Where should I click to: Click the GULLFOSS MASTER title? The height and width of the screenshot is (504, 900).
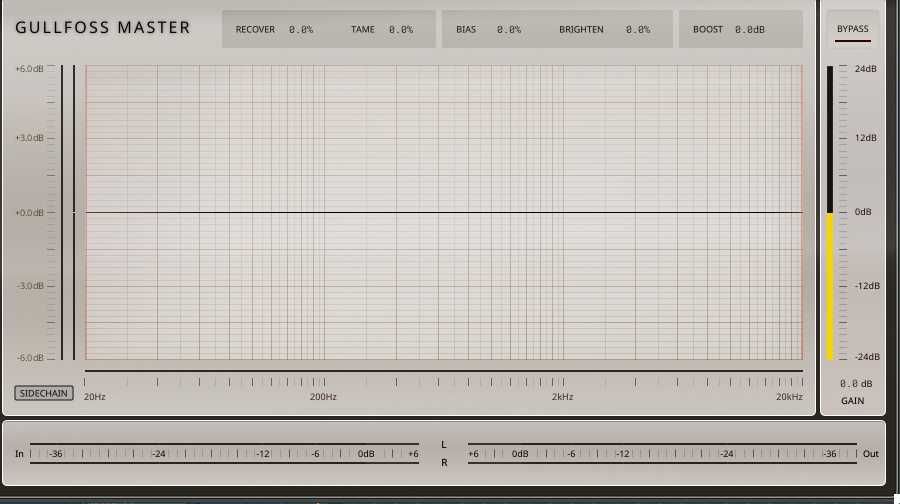pos(102,28)
